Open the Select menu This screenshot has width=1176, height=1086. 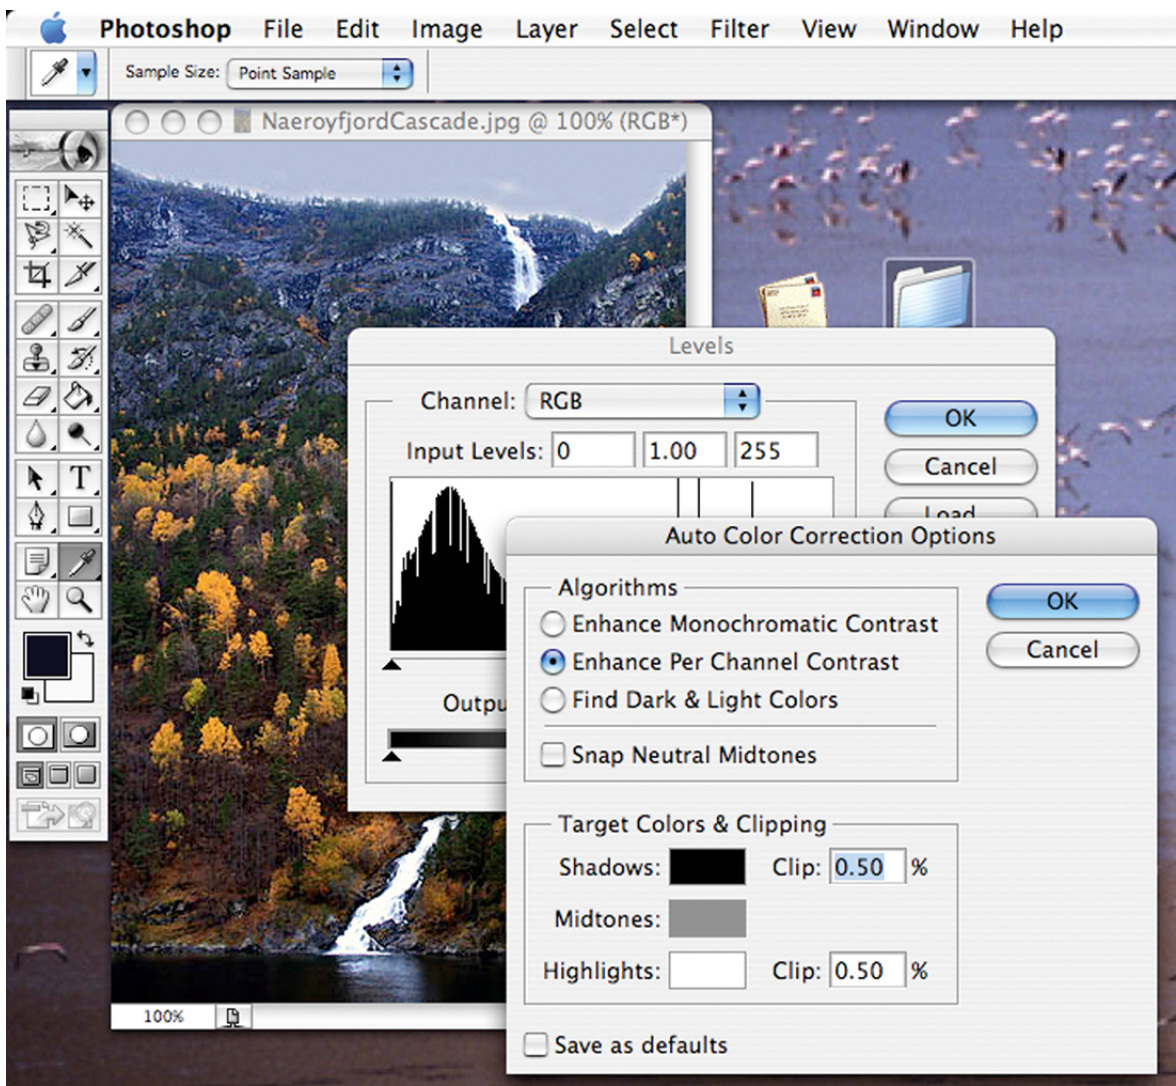coord(644,28)
